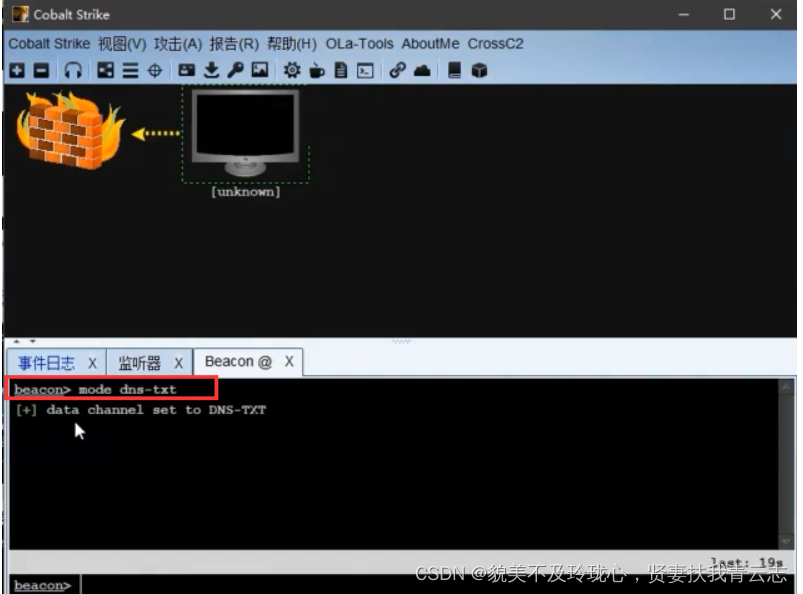Viewport: 803px width, 594px height.
Task: Click the coffee cup Java applet icon
Action: tap(317, 70)
